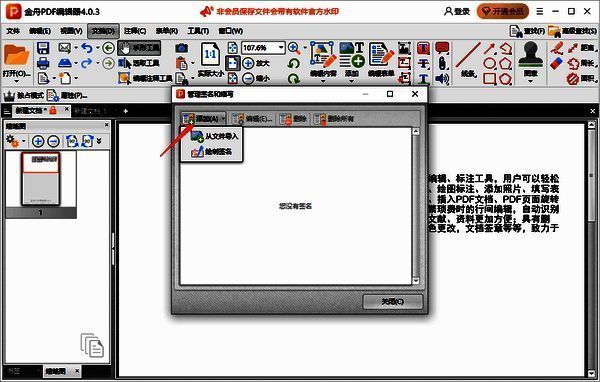The width and height of the screenshot is (600, 382).
Task: Open the 视图(V) menu
Action: (x=71, y=31)
